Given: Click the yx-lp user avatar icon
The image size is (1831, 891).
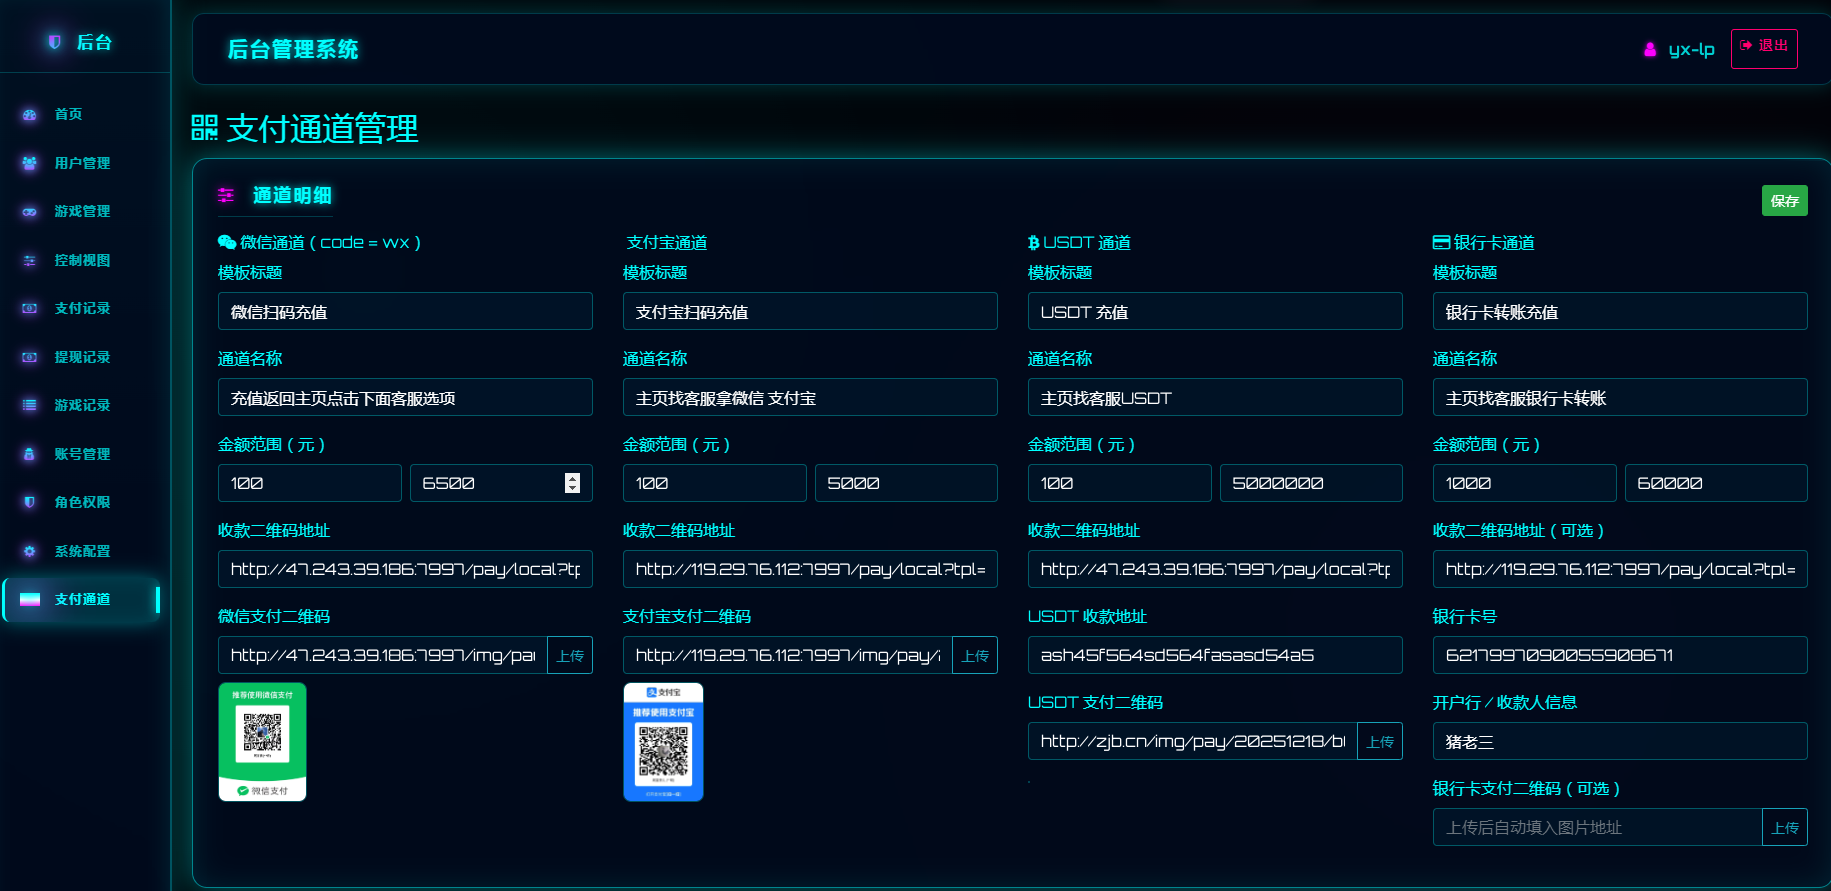Looking at the screenshot, I should point(1650,49).
